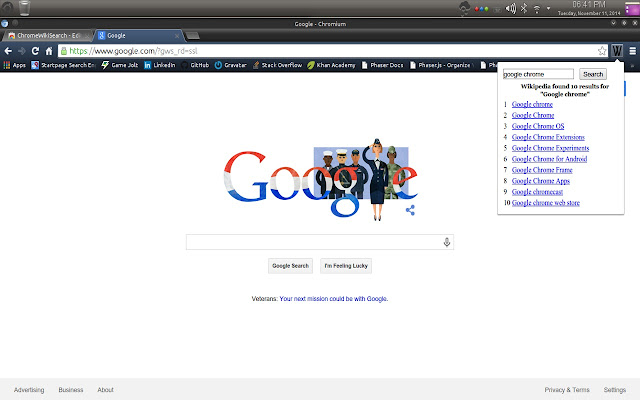The height and width of the screenshot is (400, 640).
Task: Open the Google Chrome for Android result
Action: [x=549, y=159]
